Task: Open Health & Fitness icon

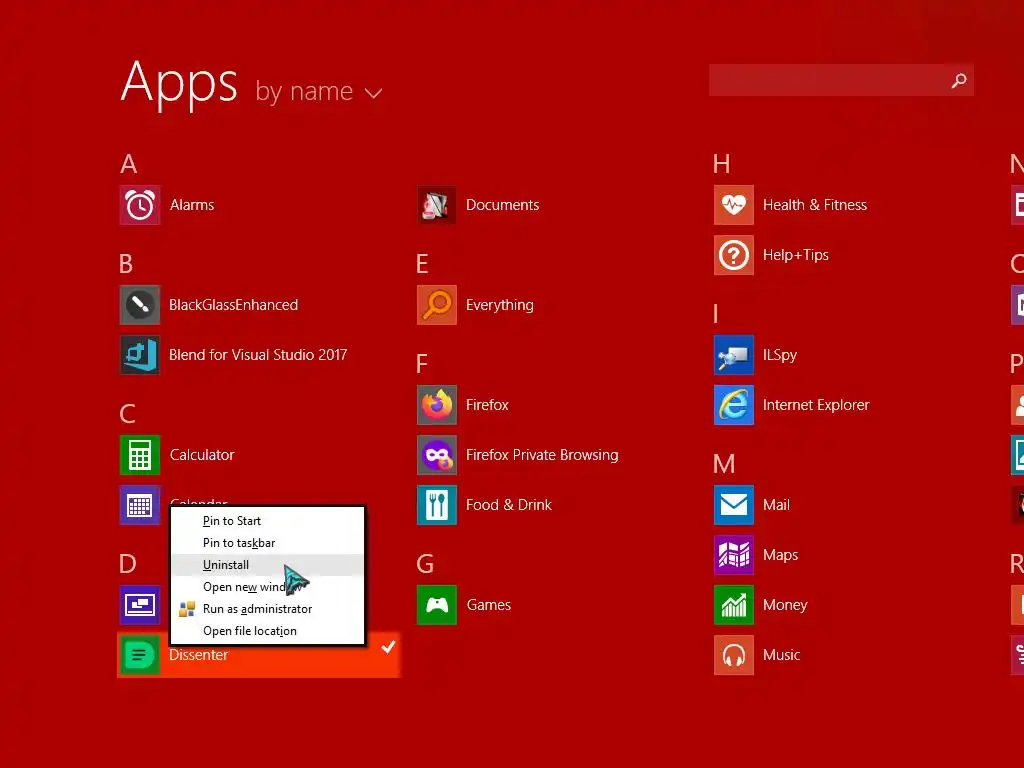Action: pos(734,205)
